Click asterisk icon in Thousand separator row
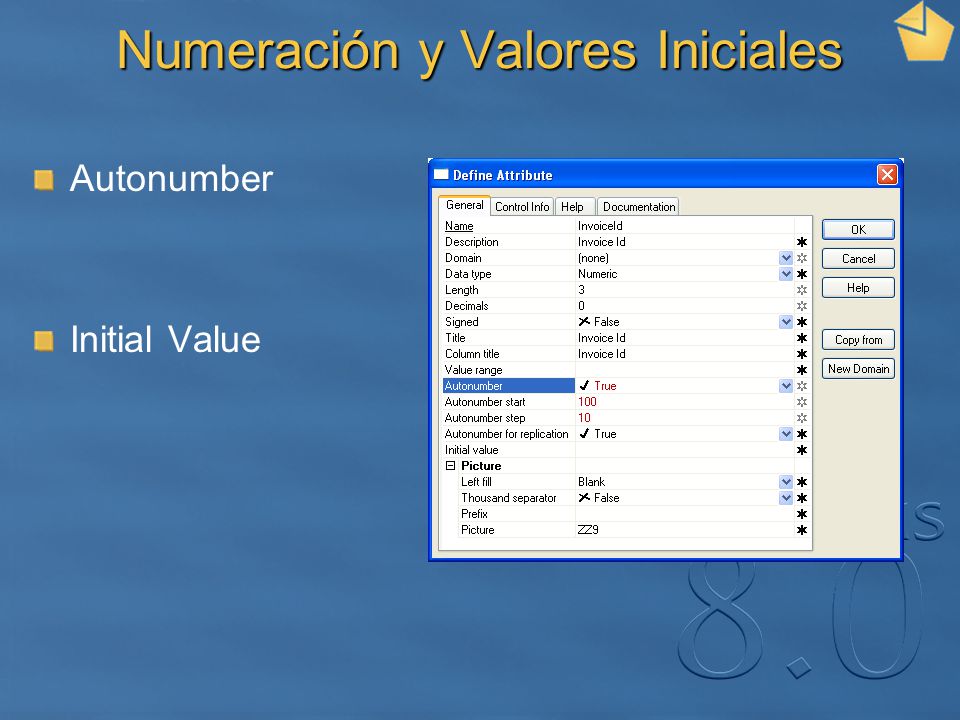The height and width of the screenshot is (720, 960). click(801, 498)
